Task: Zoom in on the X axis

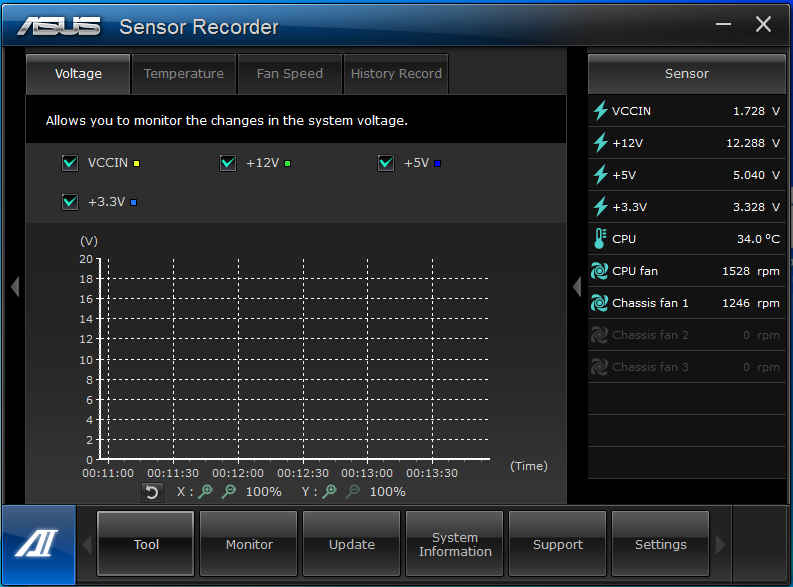Action: pyautogui.click(x=206, y=491)
